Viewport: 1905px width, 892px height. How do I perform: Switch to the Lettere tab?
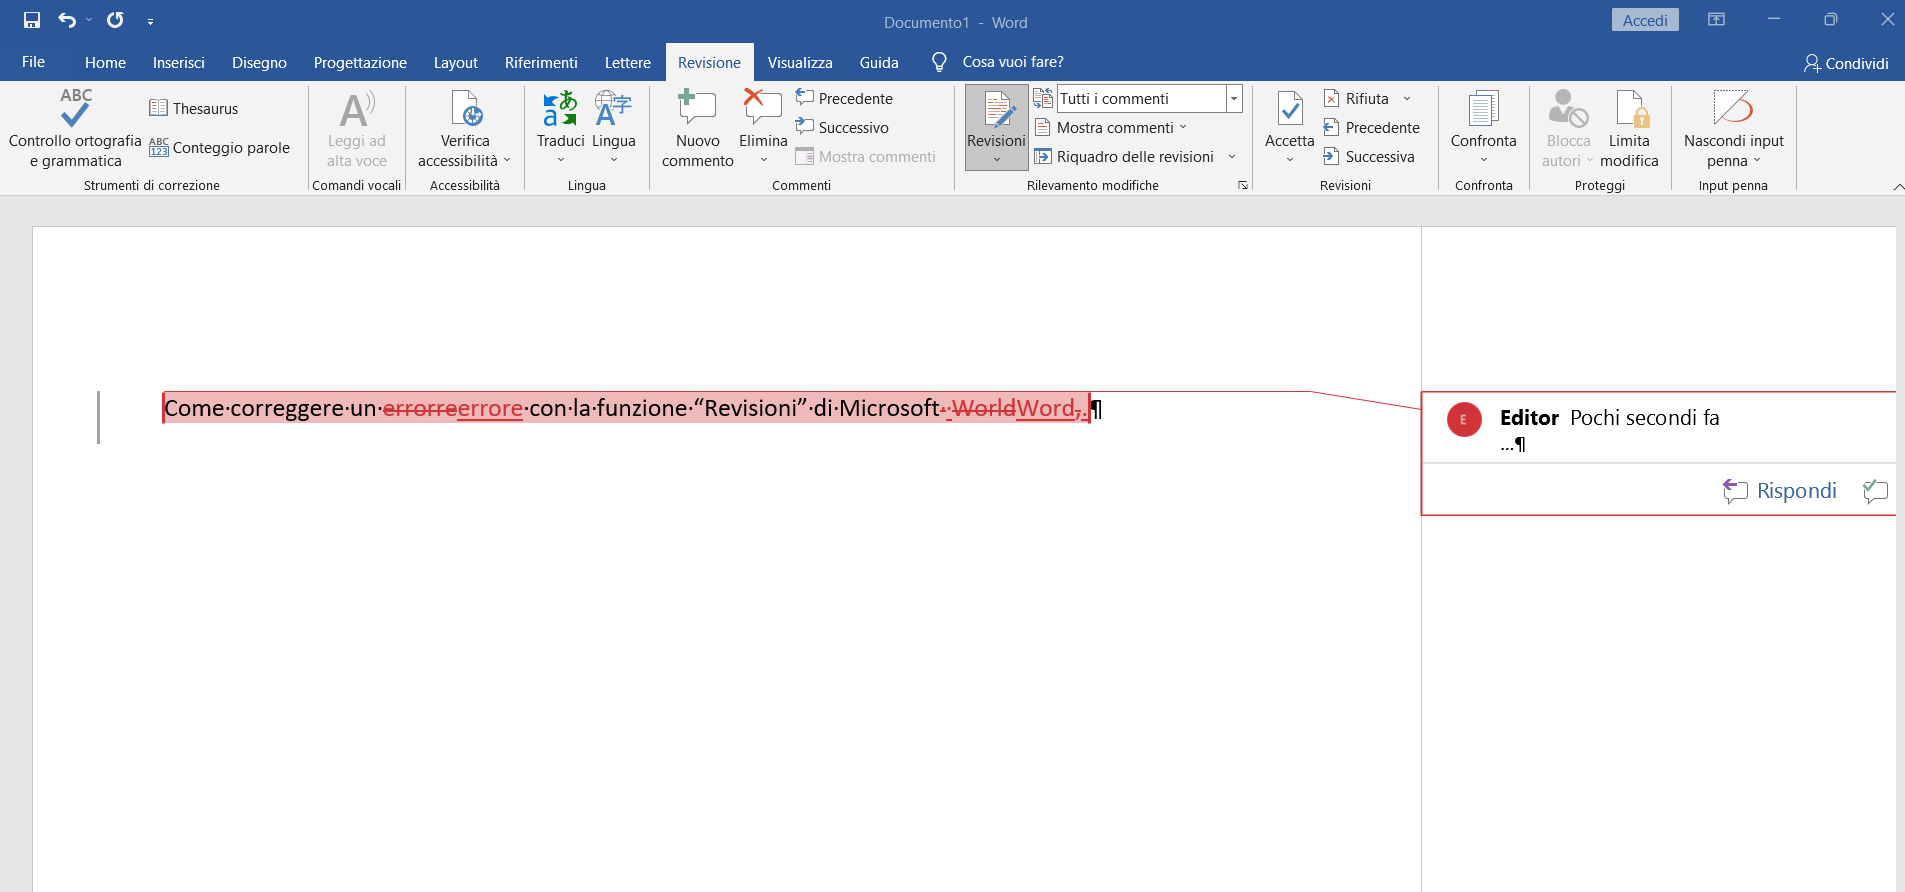(x=628, y=62)
